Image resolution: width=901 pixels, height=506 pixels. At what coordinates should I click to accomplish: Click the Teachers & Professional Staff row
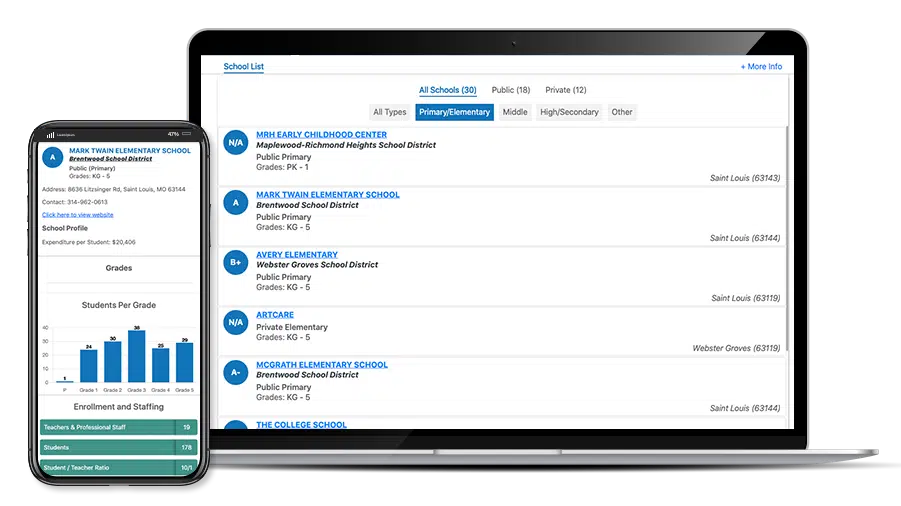tap(118, 427)
